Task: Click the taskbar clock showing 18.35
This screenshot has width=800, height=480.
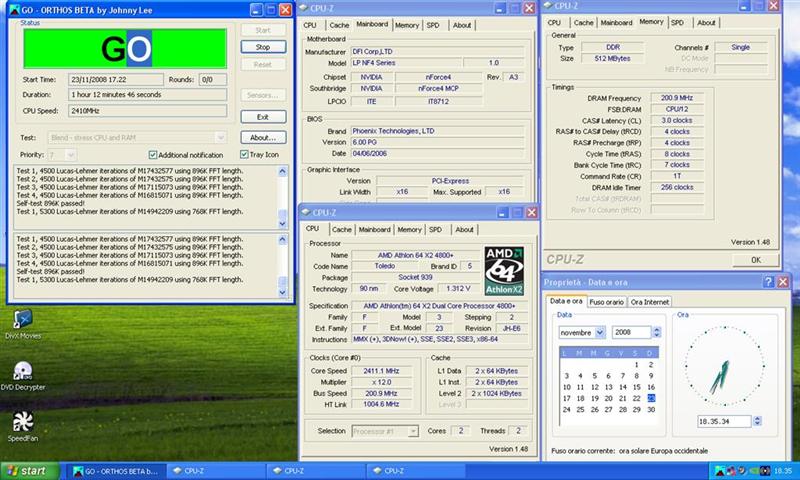Action: [x=783, y=471]
